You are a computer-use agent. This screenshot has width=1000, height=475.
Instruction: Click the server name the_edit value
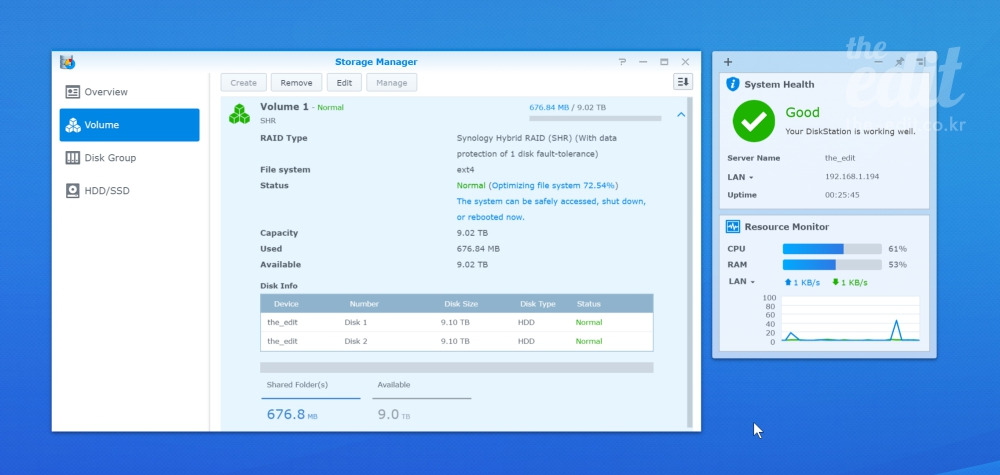coord(840,158)
